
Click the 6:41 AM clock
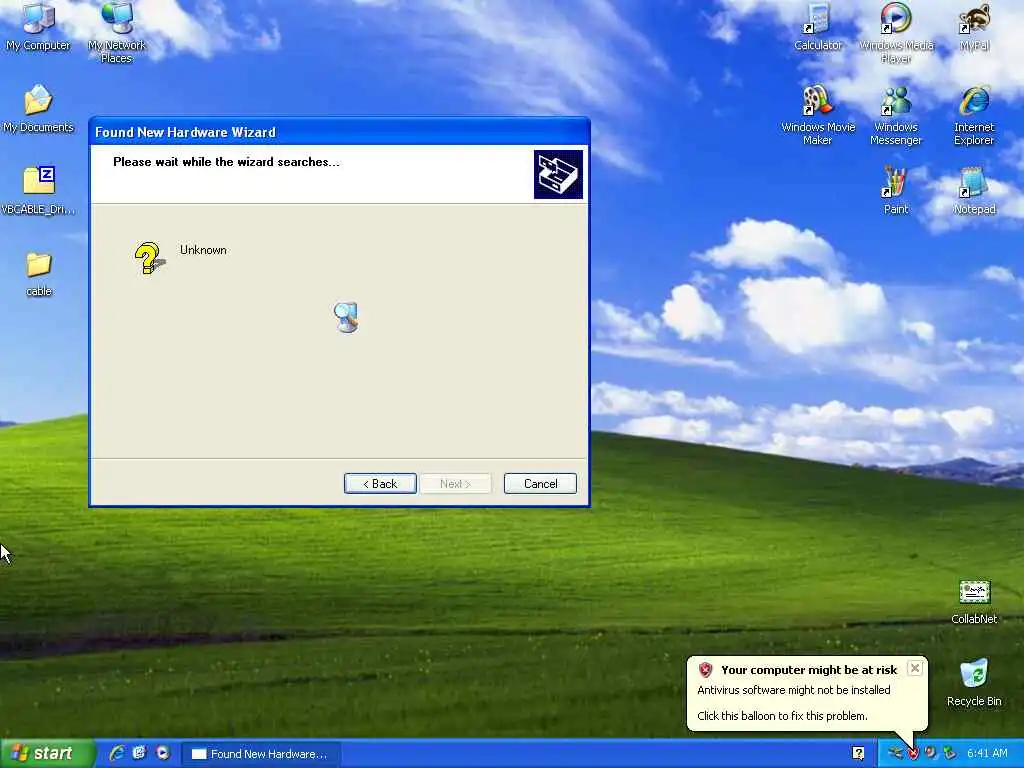click(987, 753)
